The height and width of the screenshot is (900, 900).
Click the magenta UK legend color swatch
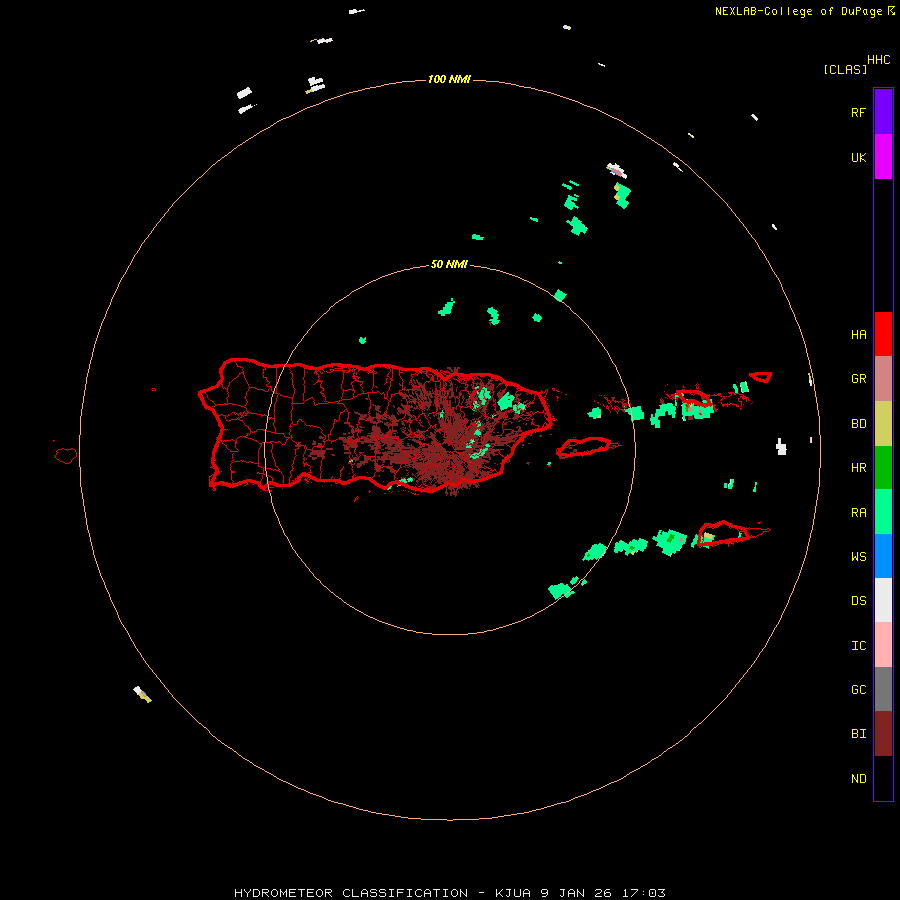point(883,157)
